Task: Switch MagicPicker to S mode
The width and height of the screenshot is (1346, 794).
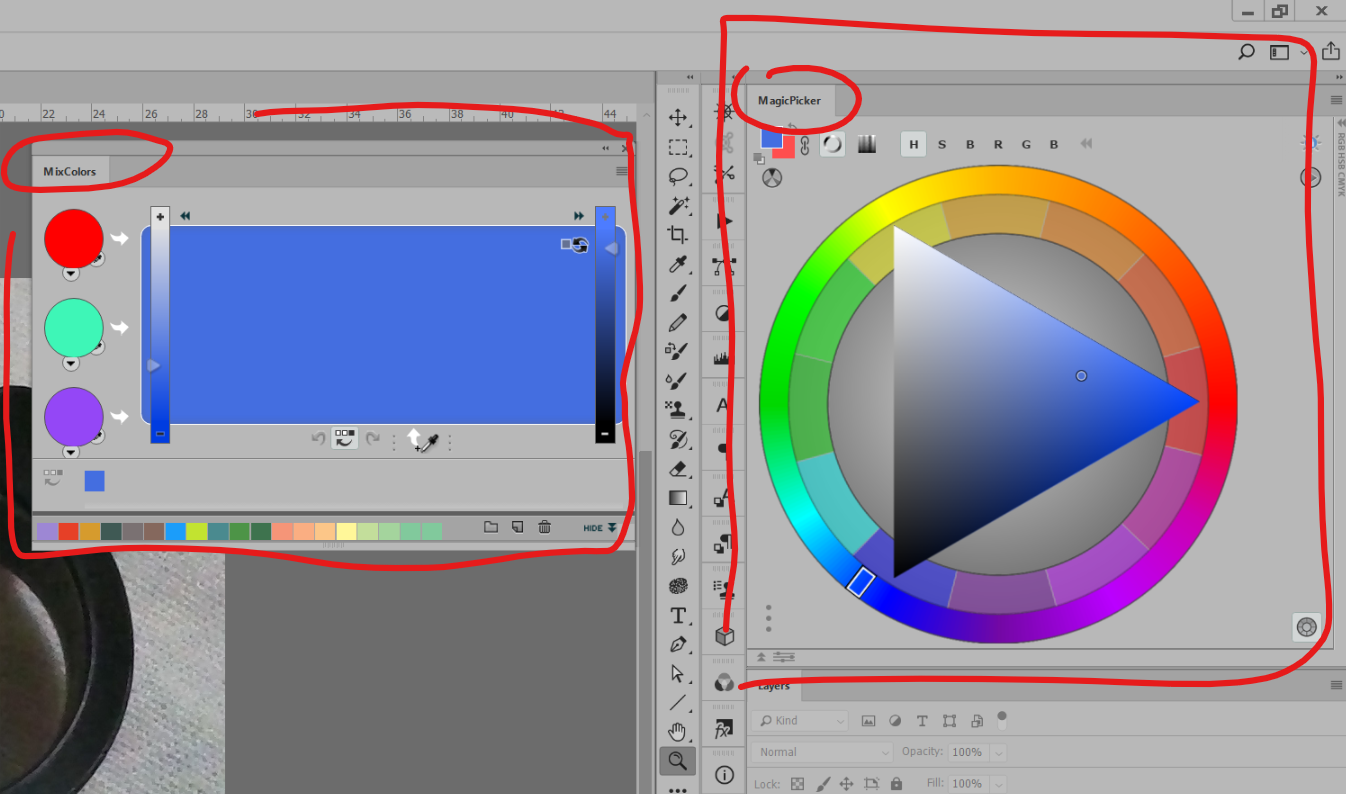Action: pos(942,144)
